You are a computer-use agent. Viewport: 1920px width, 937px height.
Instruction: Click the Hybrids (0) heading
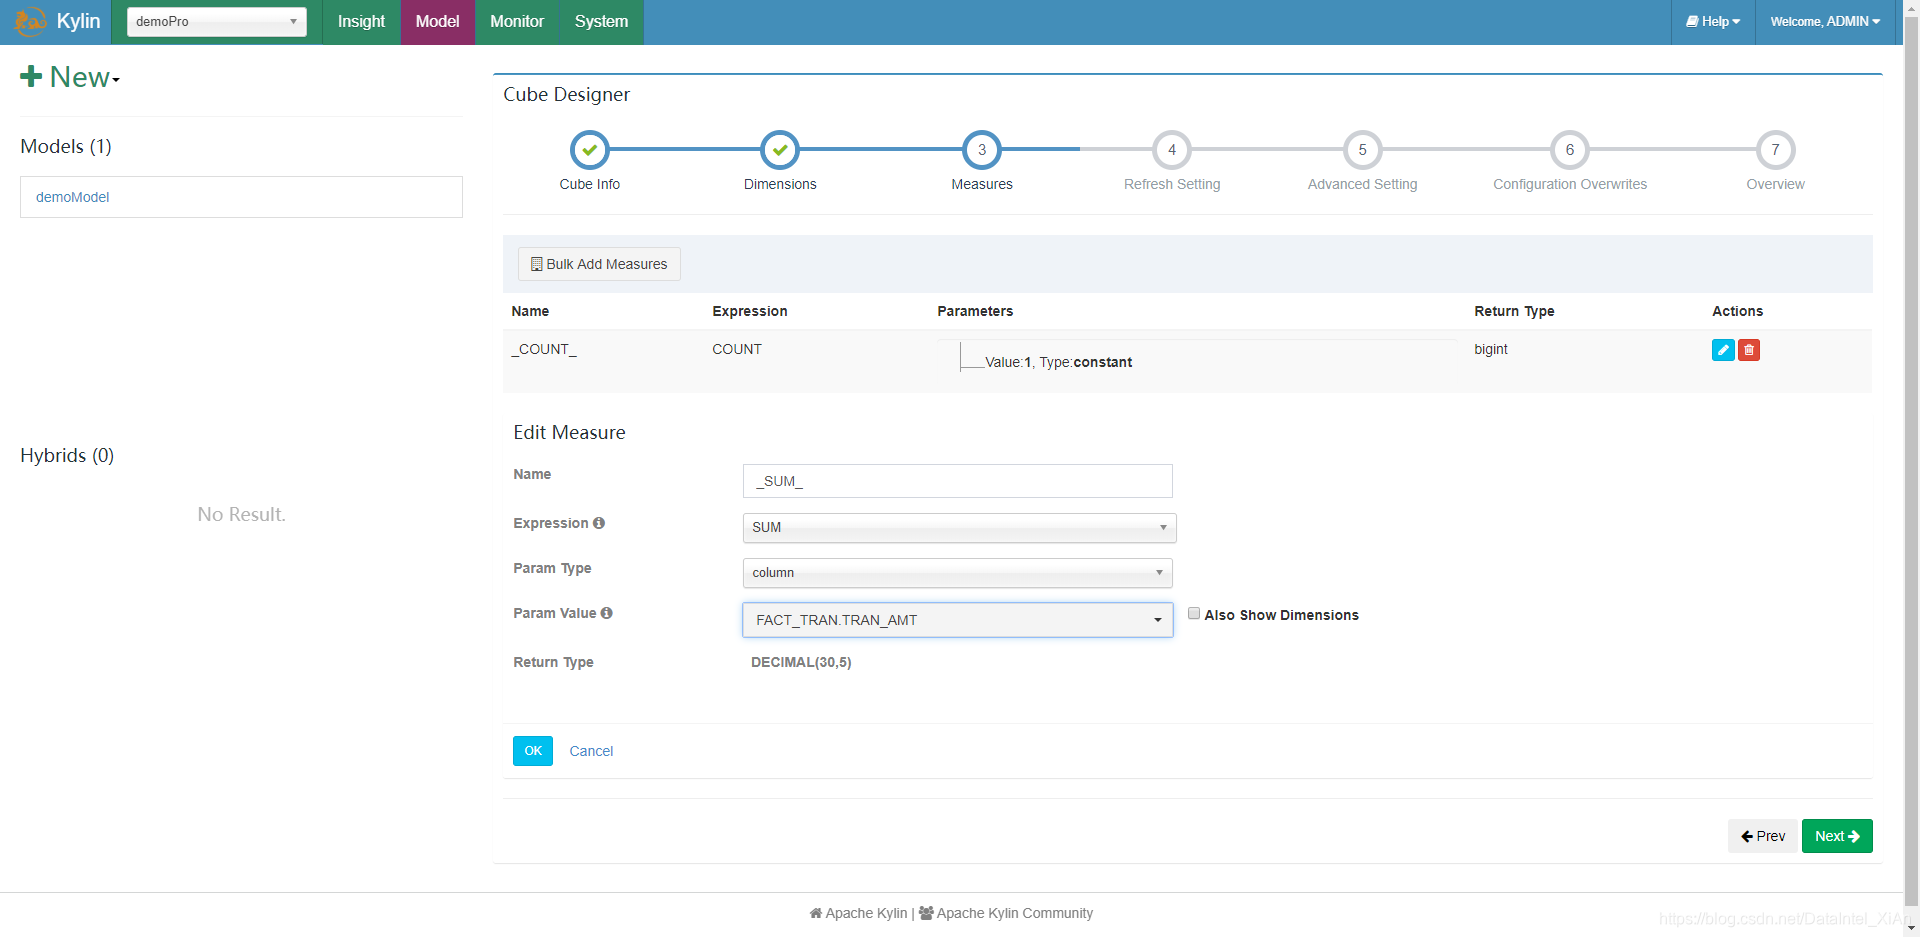click(67, 455)
